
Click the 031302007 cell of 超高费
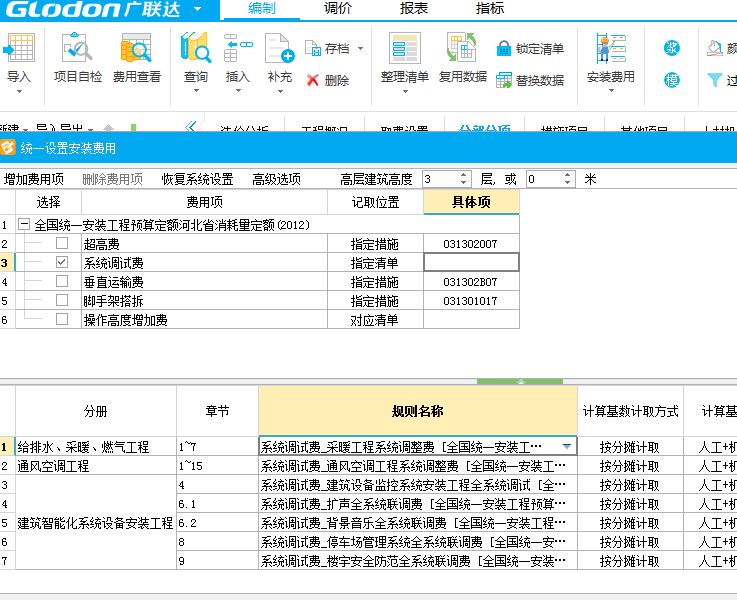coord(471,243)
